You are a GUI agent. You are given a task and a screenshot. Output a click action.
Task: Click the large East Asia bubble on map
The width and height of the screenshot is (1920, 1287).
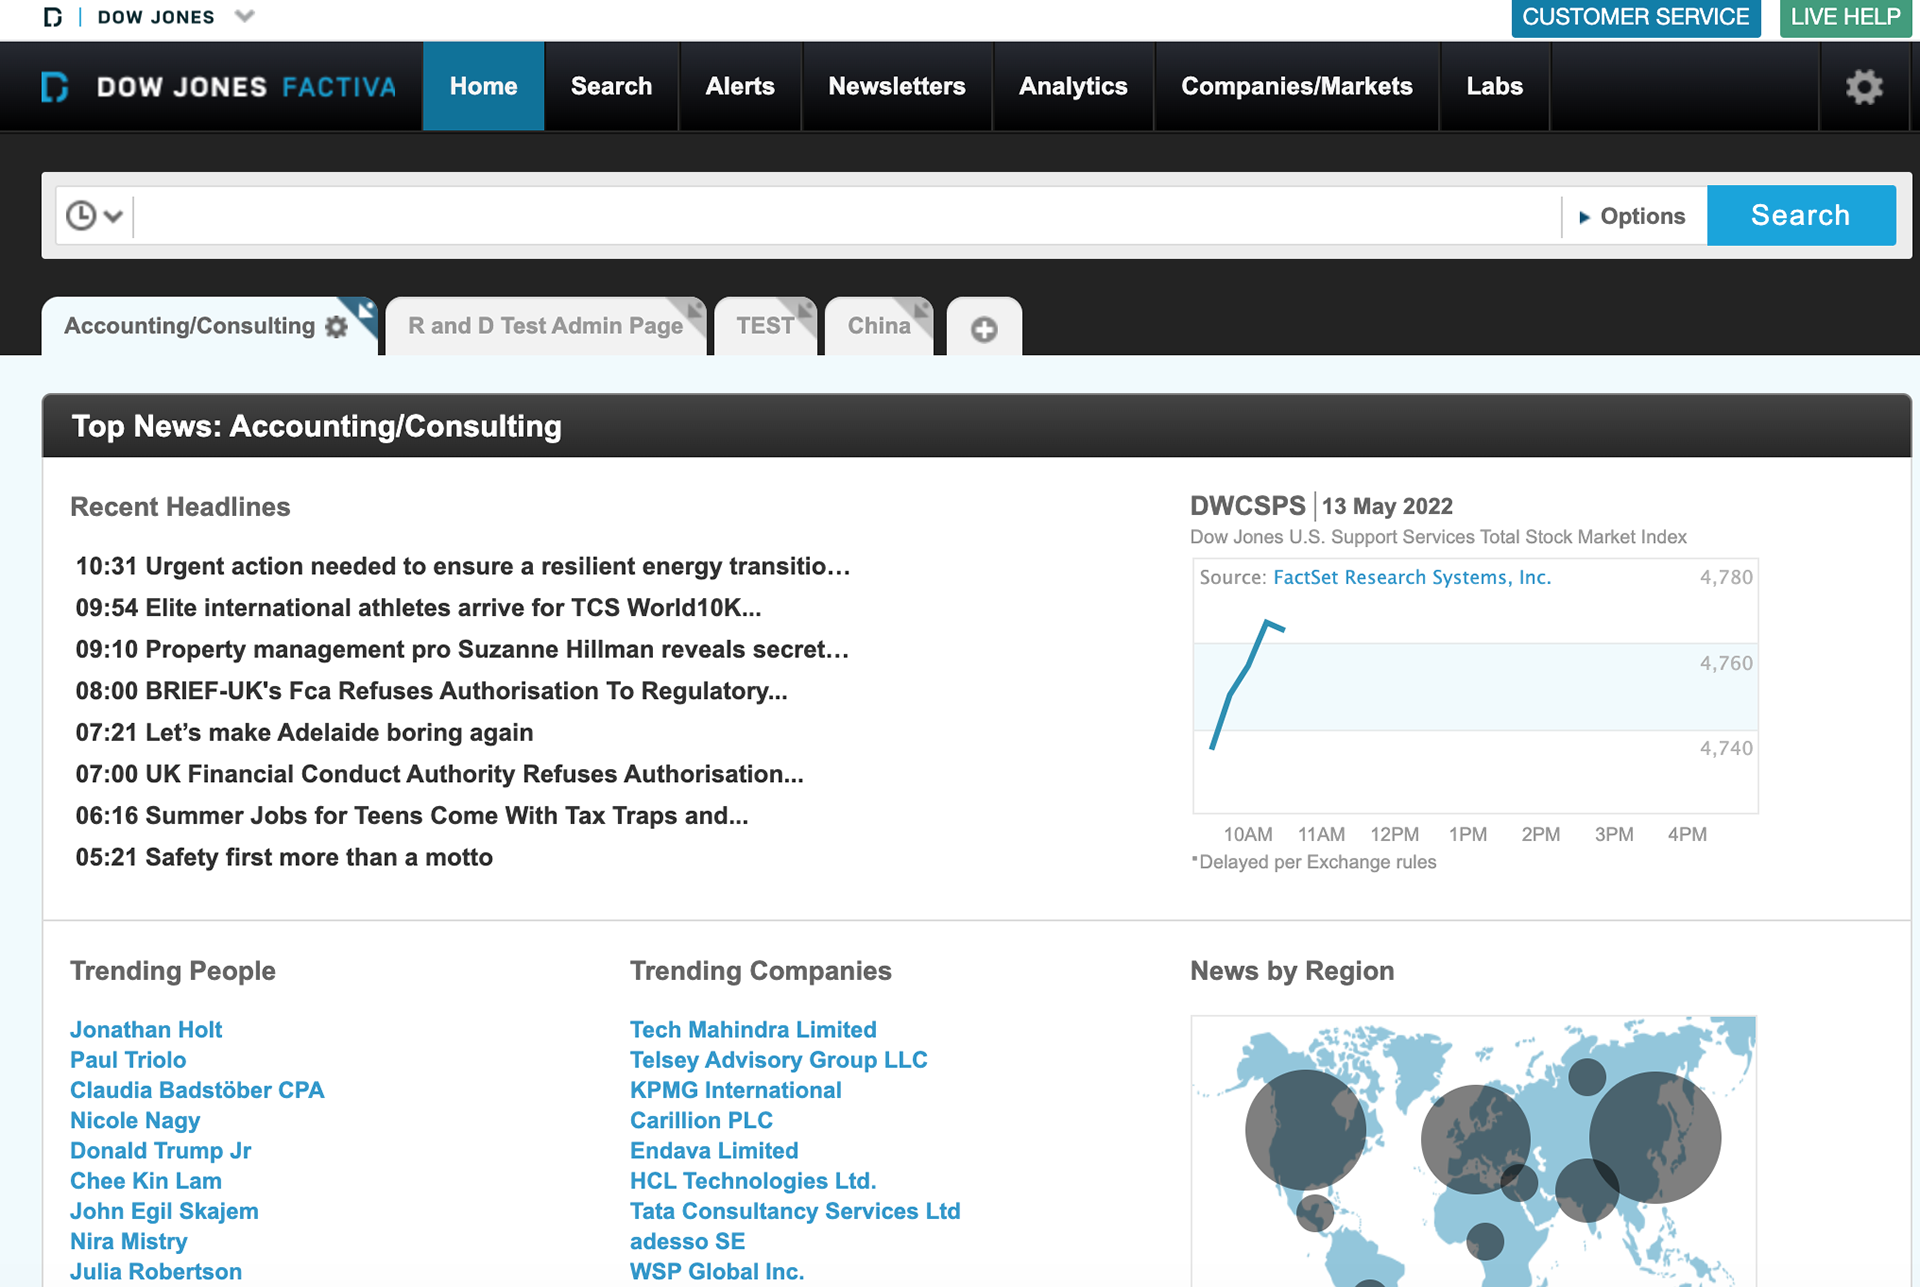[x=1655, y=1138]
